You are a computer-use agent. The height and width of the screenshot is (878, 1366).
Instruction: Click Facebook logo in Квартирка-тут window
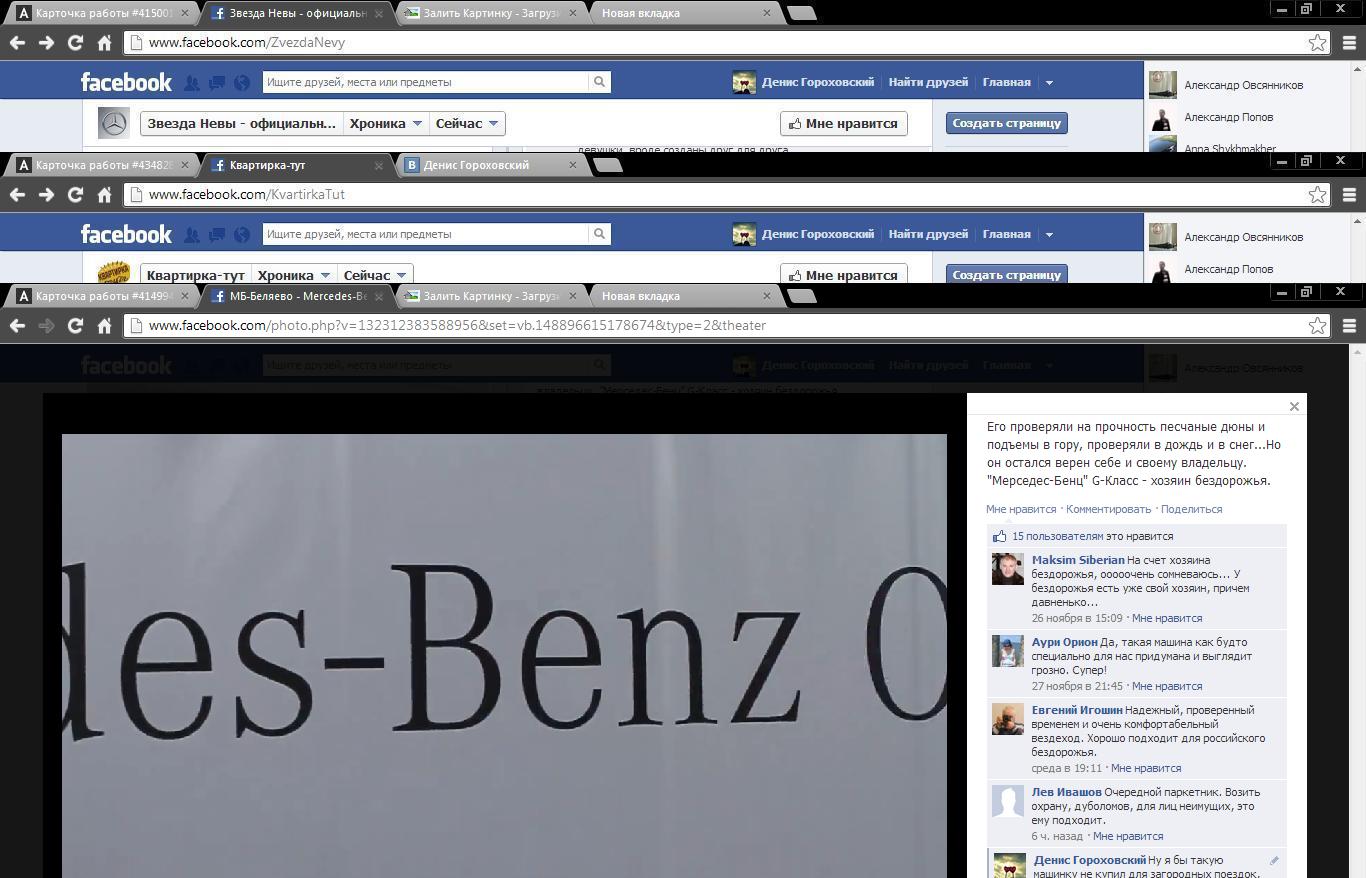126,234
